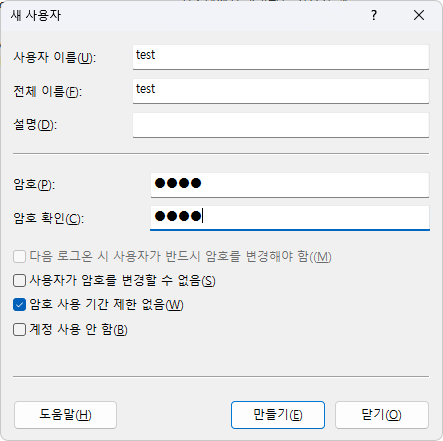Click the 암호 확인(C): label
The height and width of the screenshot is (441, 443).
(x=49, y=219)
